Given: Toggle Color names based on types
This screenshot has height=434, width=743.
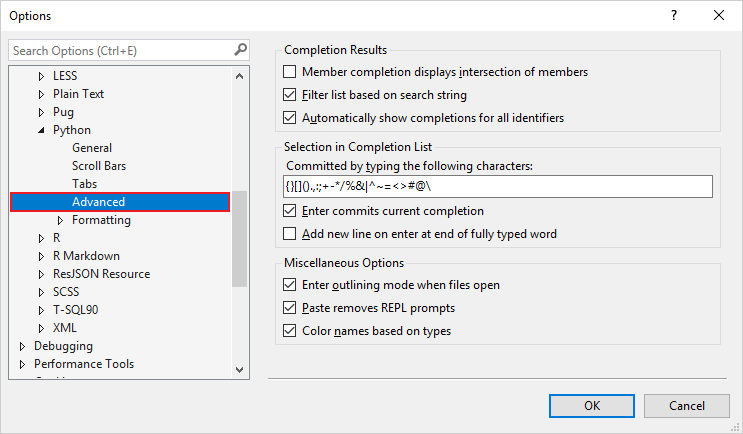Looking at the screenshot, I should tap(291, 331).
